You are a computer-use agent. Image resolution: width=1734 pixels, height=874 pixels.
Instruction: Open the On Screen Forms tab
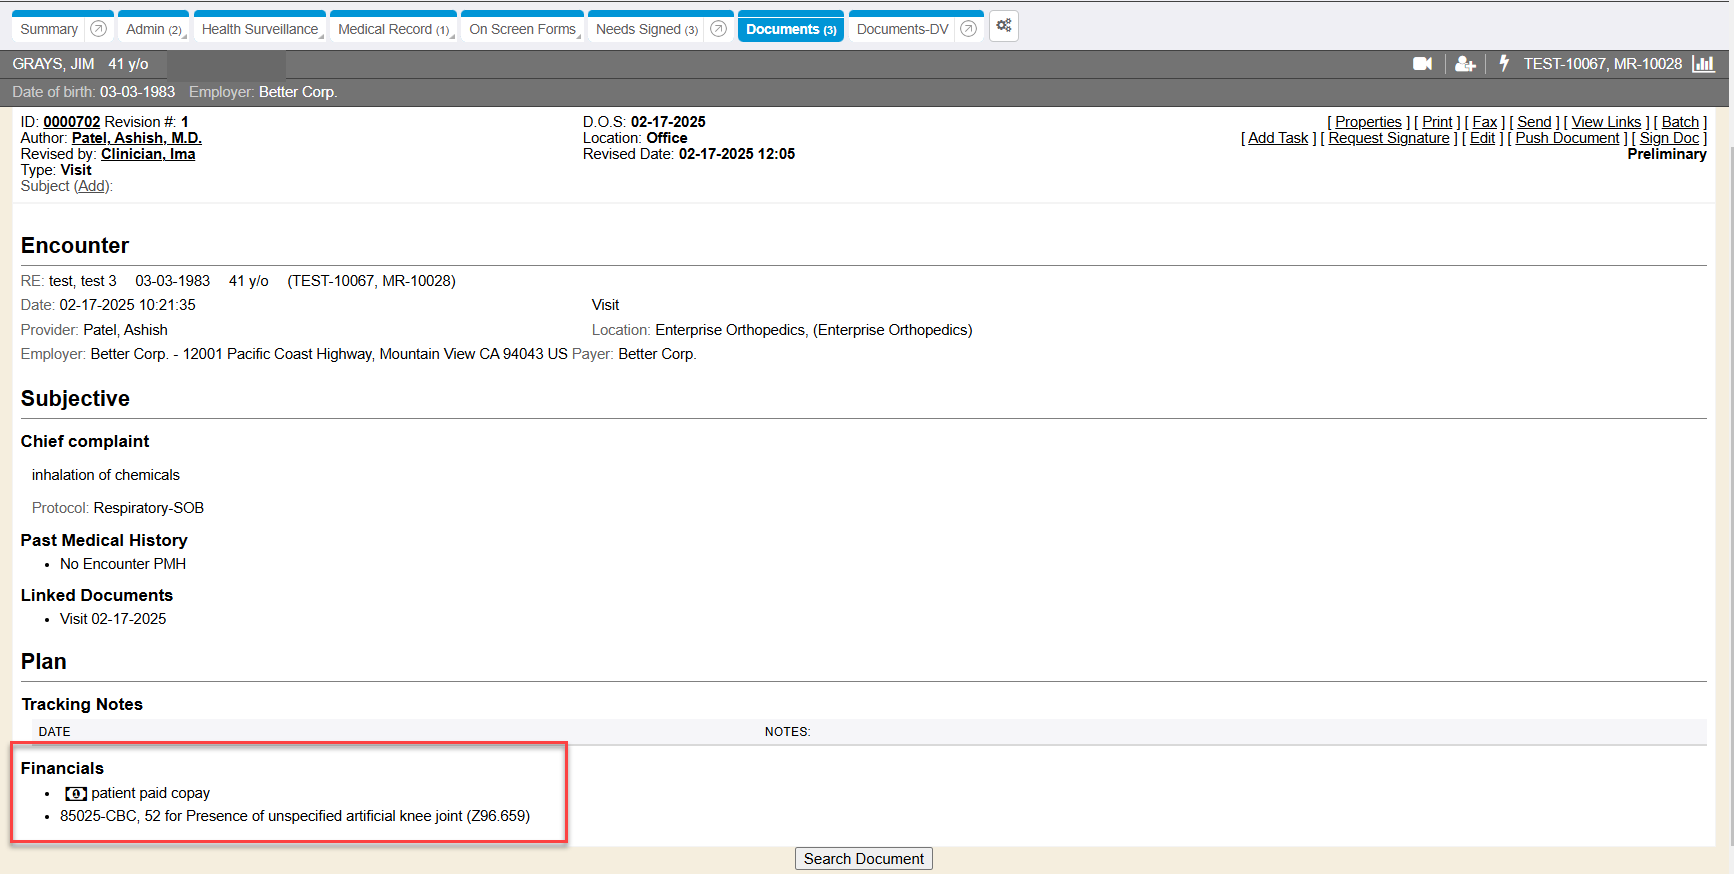click(522, 29)
